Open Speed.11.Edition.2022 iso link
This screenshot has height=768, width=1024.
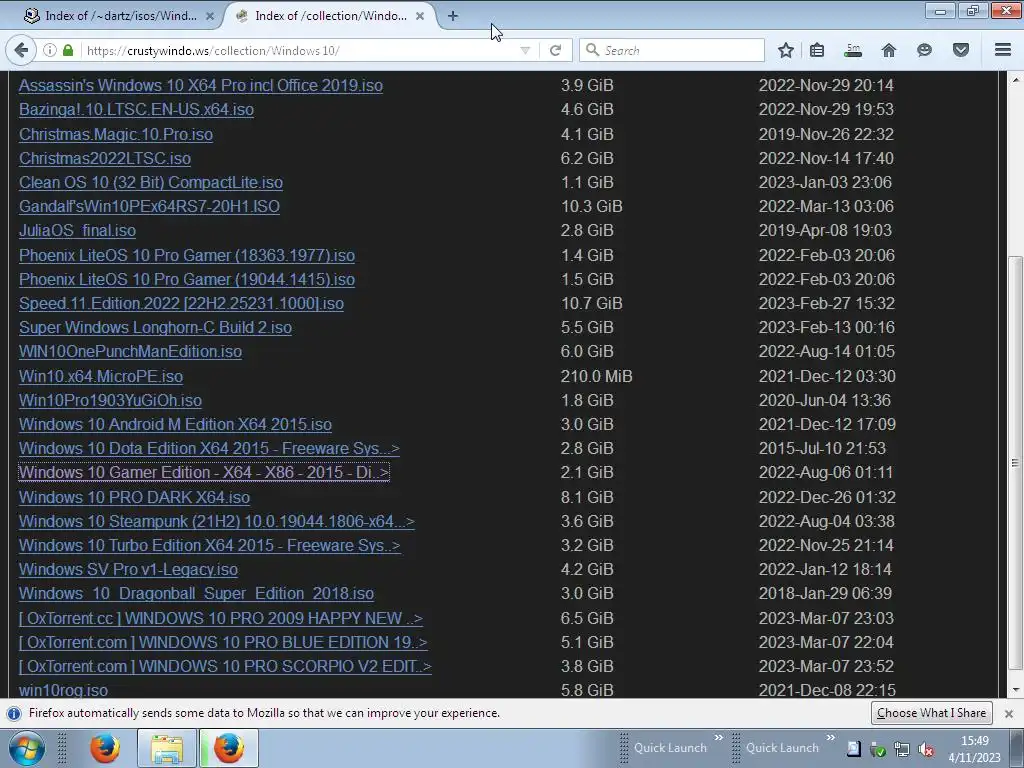[x=181, y=304]
